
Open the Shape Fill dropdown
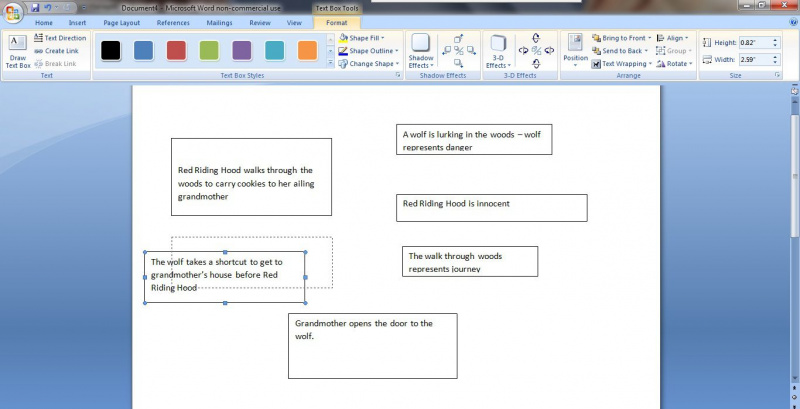point(362,38)
